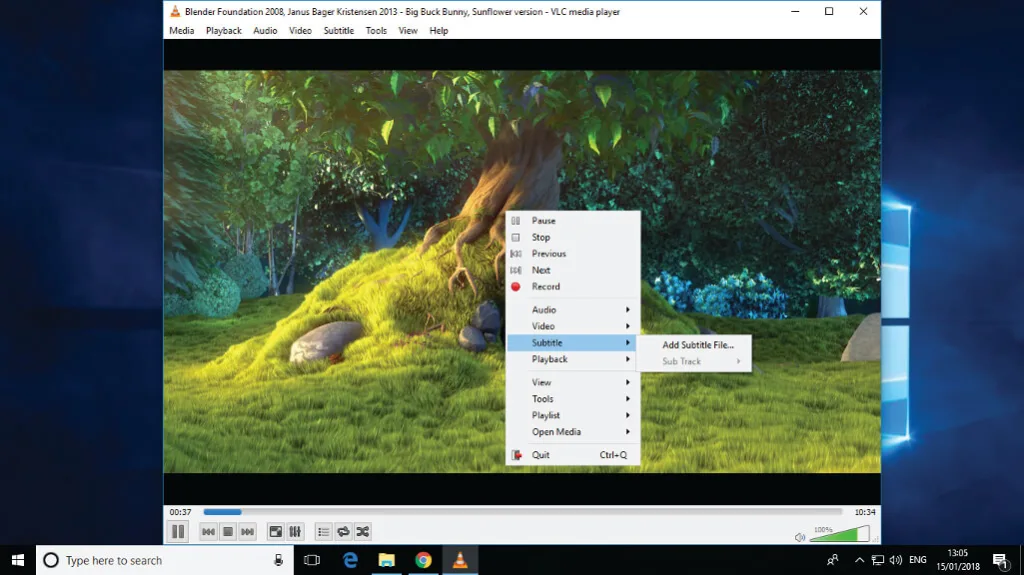
Task: Jump to previous media in toolbar
Action: click(208, 532)
